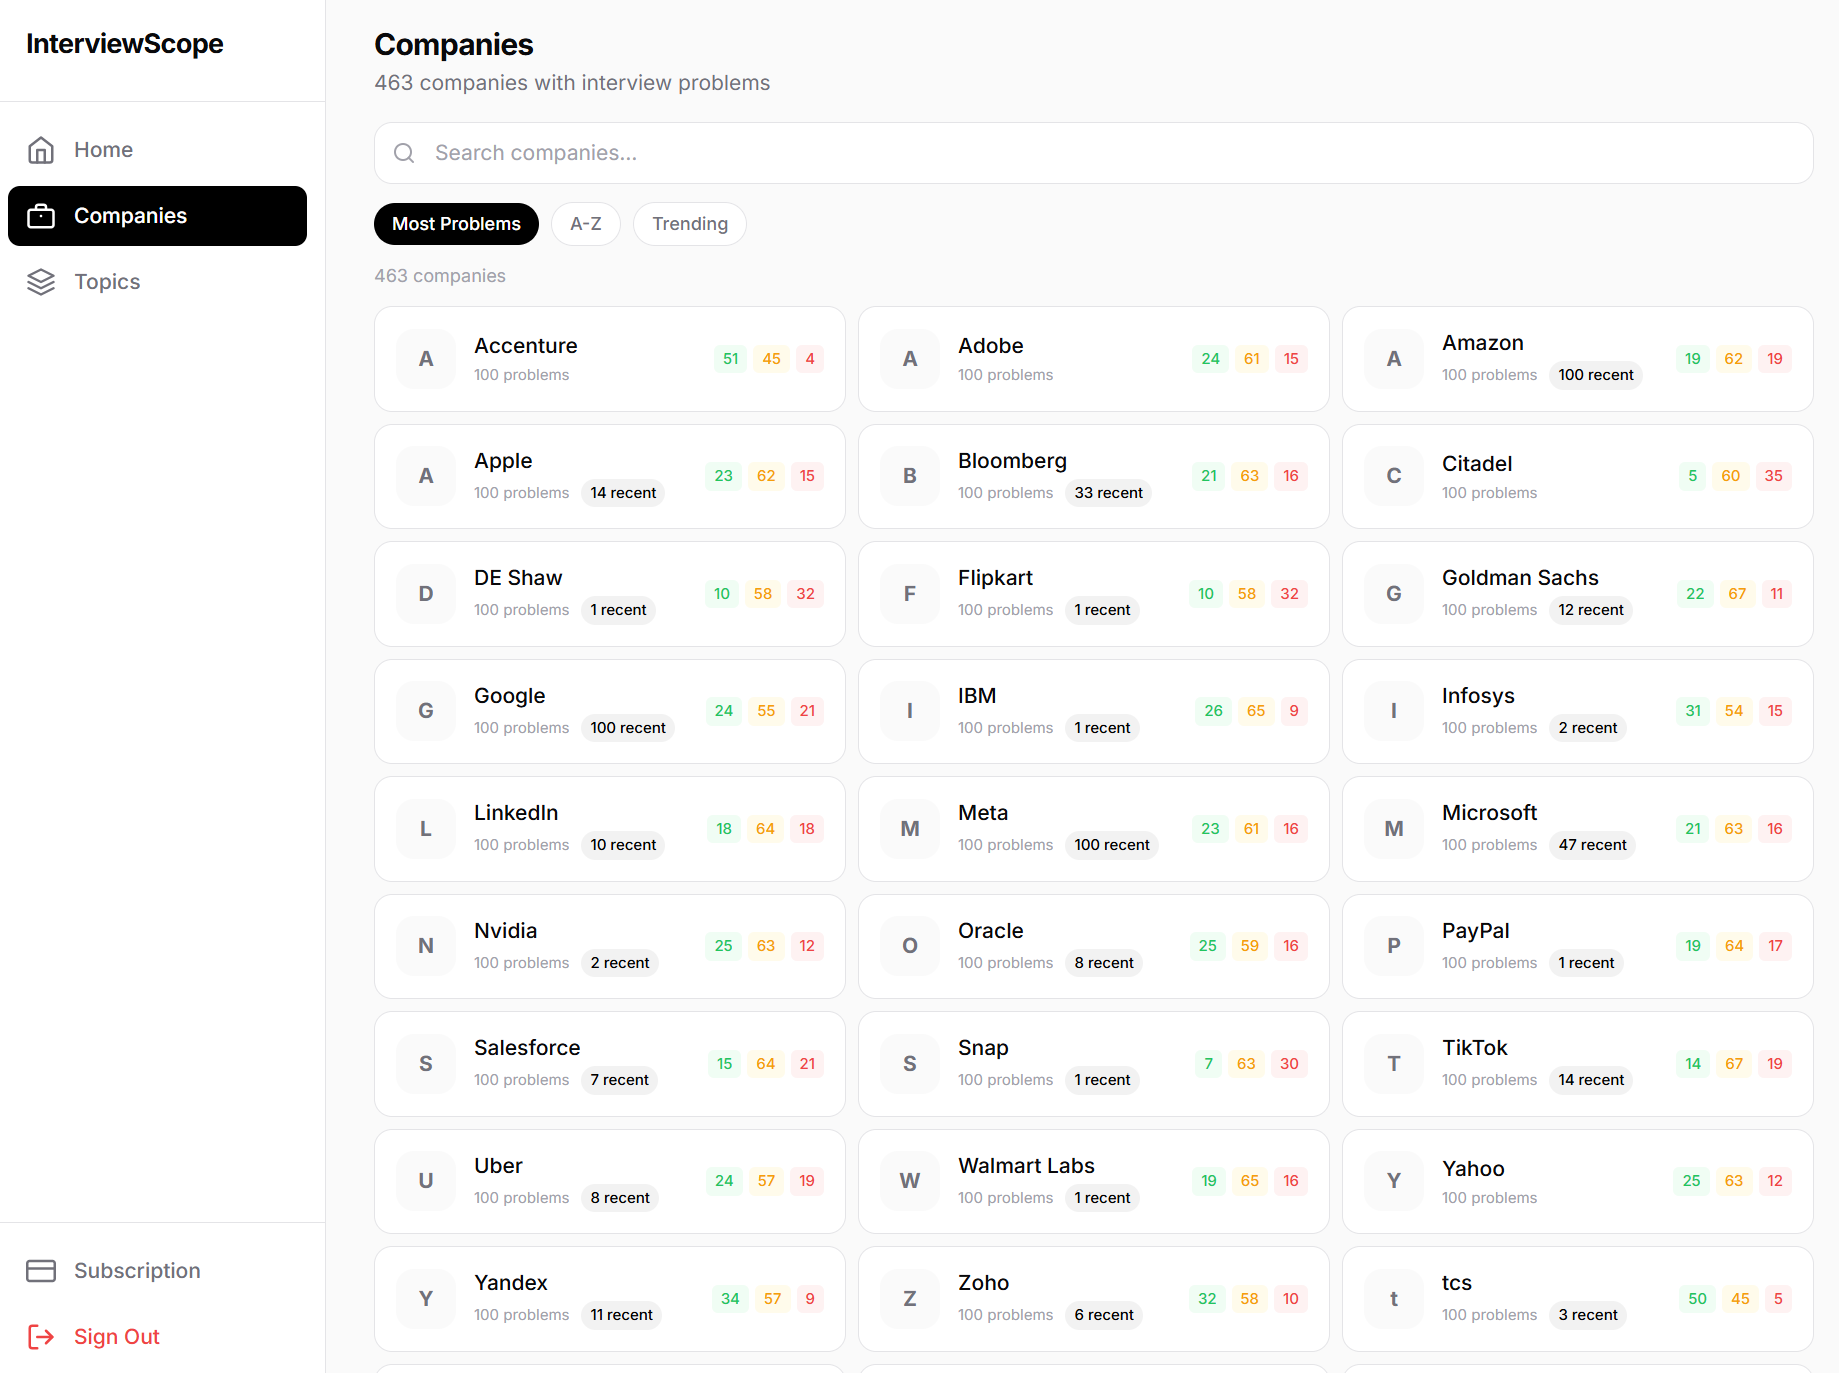Click the Accenture letter A avatar

coord(426,359)
